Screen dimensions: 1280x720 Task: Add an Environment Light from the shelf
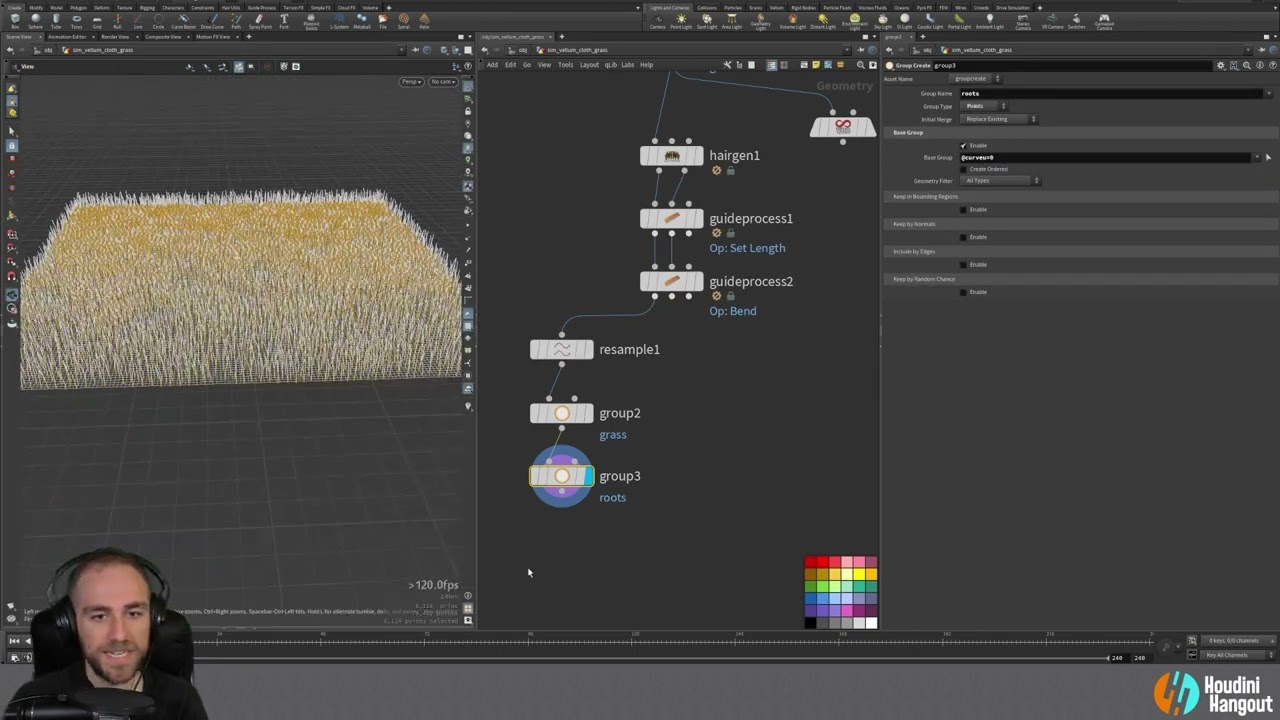(854, 21)
